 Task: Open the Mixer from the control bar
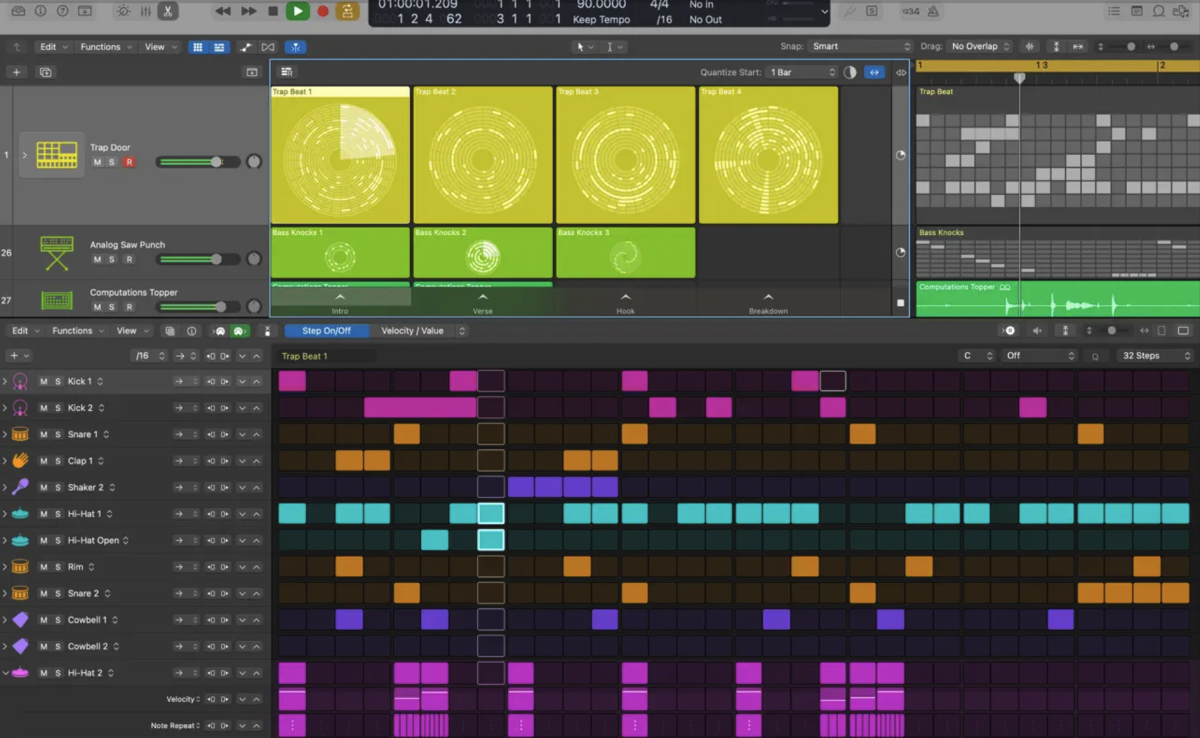[x=146, y=11]
